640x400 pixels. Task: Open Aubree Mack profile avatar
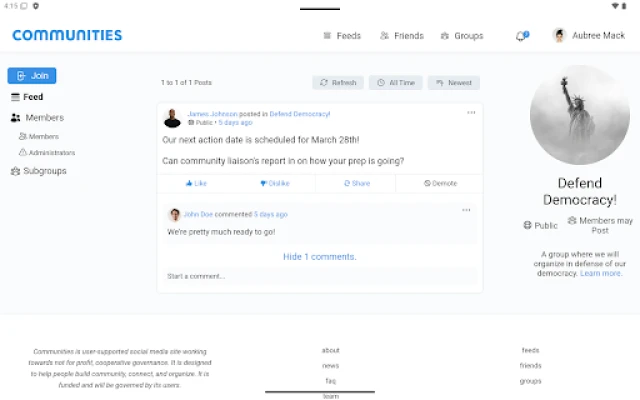[x=559, y=36]
